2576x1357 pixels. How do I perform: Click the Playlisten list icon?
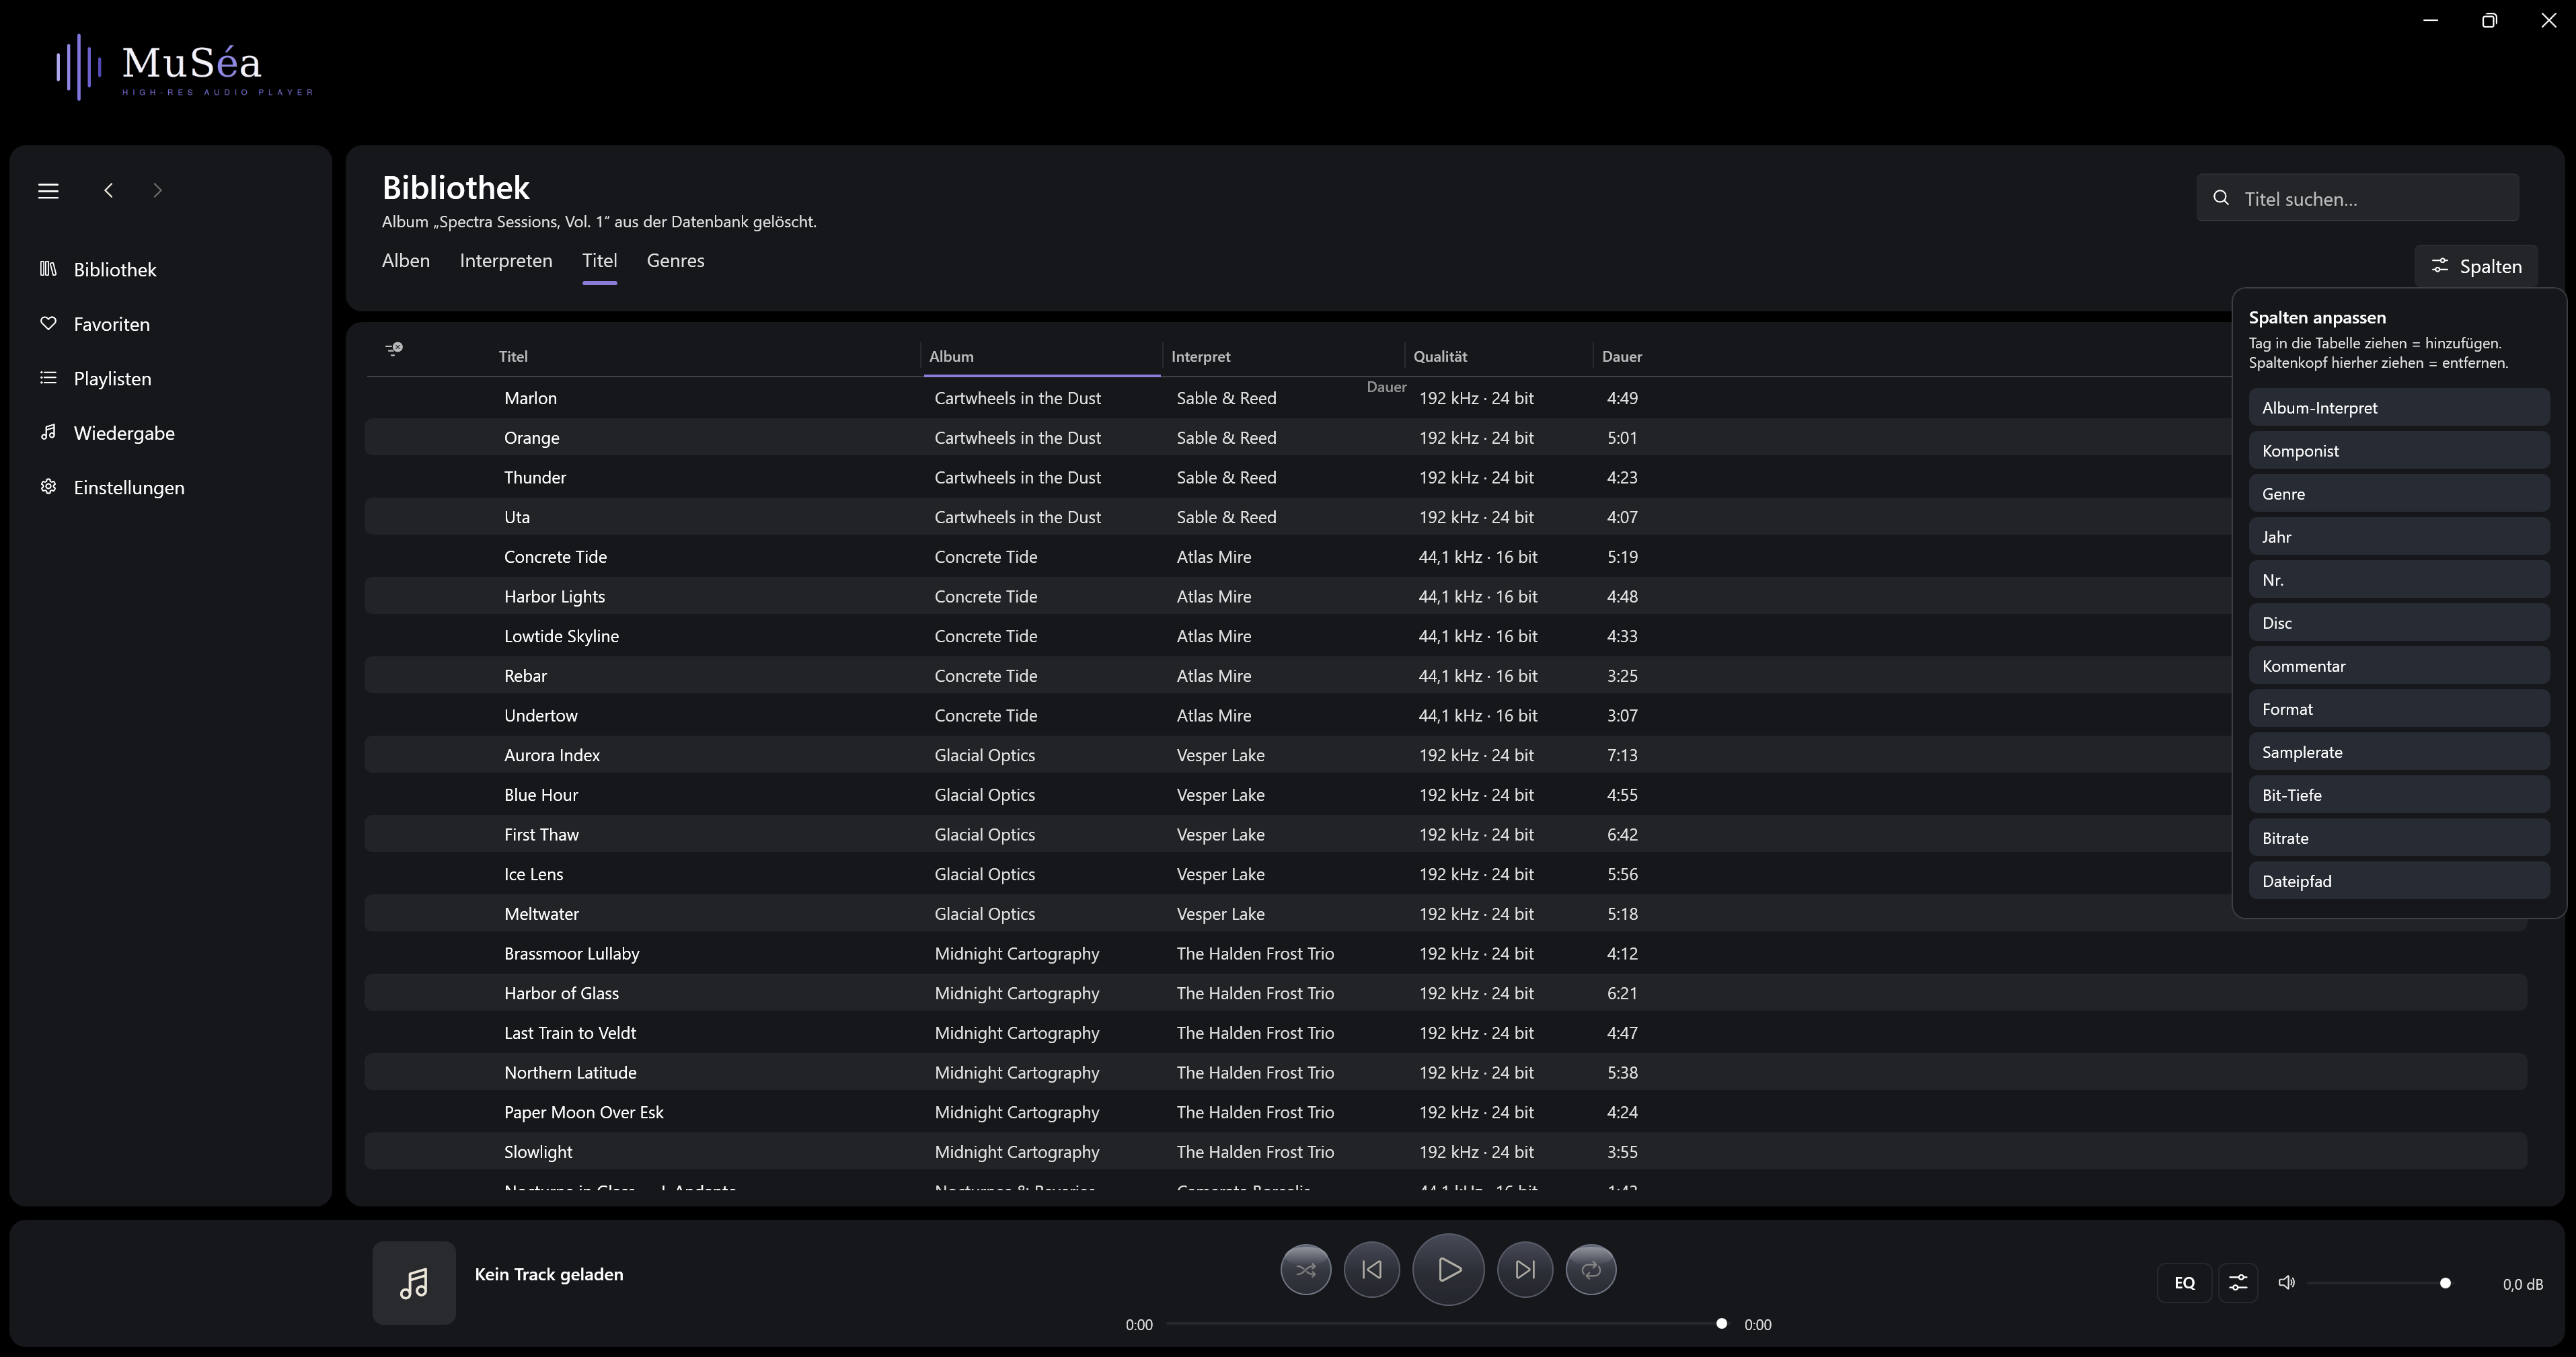click(x=48, y=377)
